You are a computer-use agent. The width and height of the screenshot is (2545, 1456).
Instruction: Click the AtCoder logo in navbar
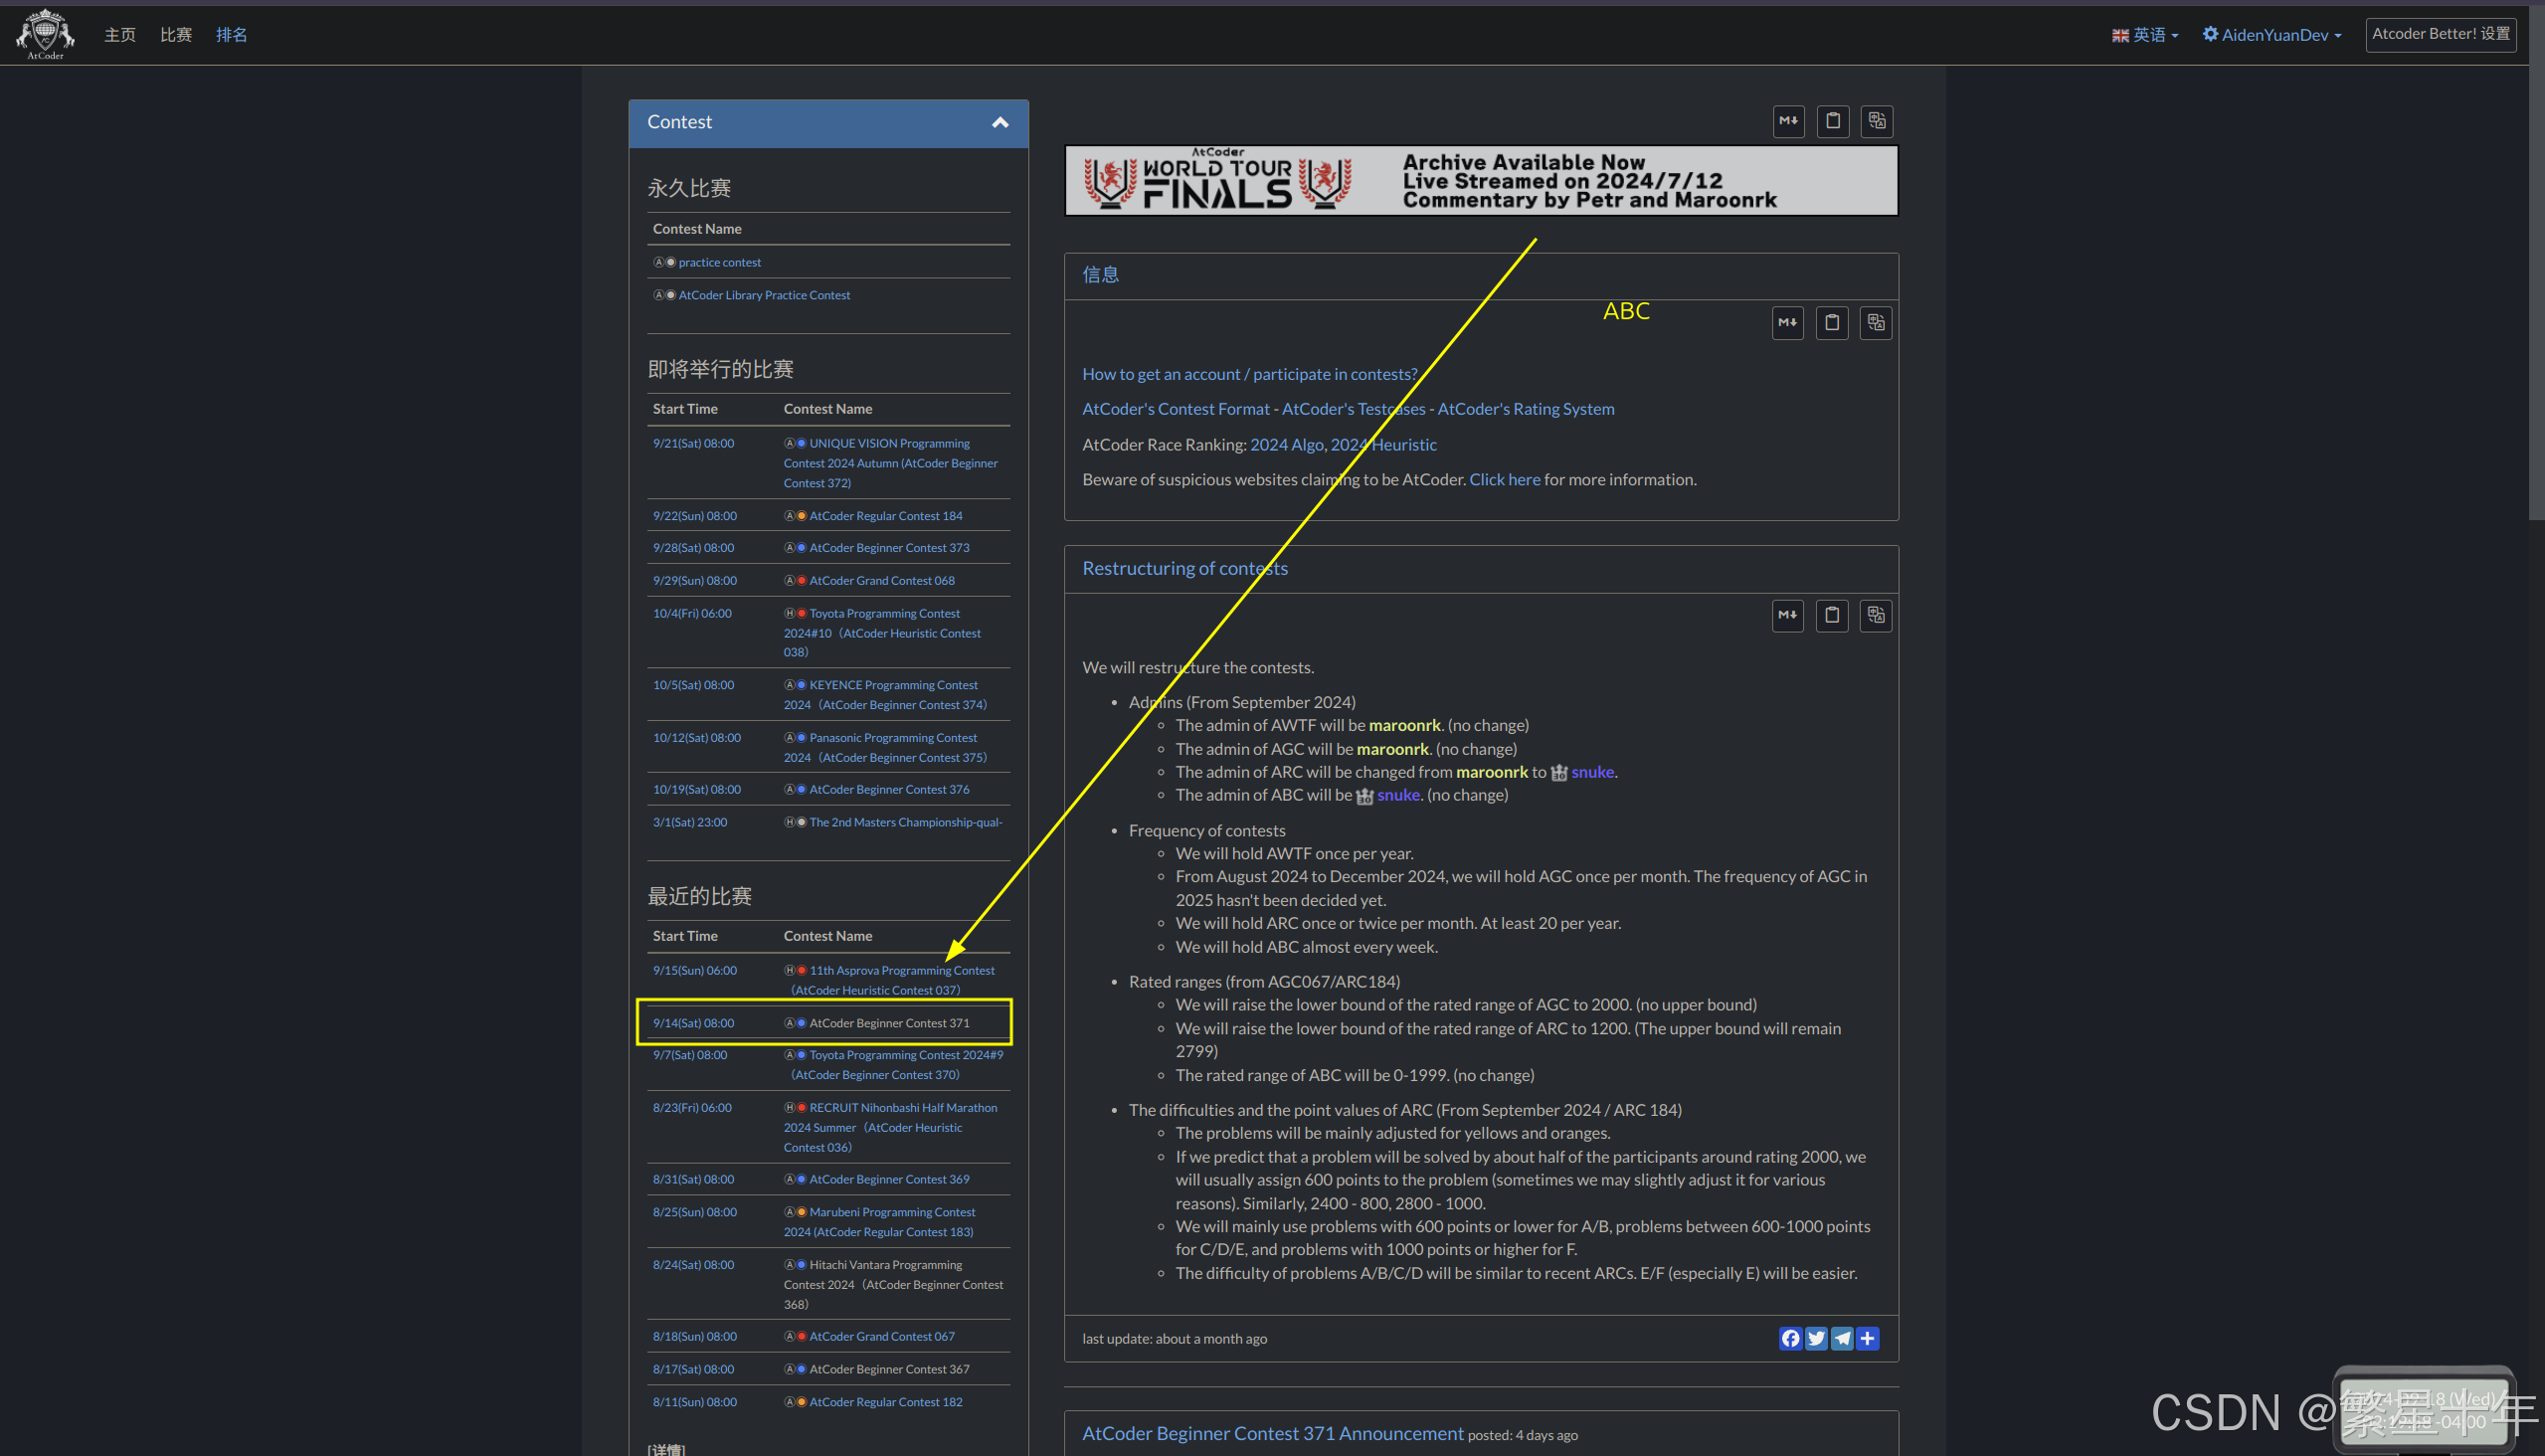[45, 35]
